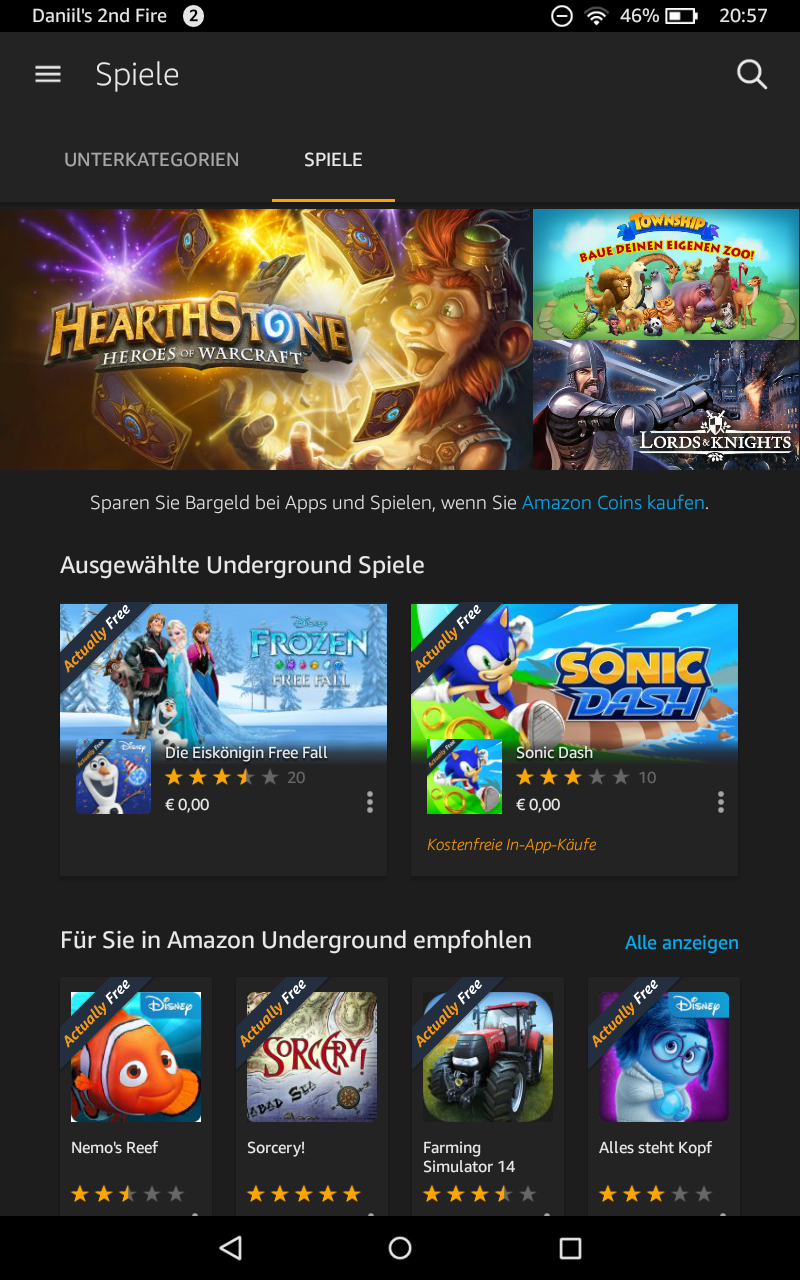800x1280 pixels.
Task: Tap the Alle anzeigen link
Action: [x=682, y=943]
